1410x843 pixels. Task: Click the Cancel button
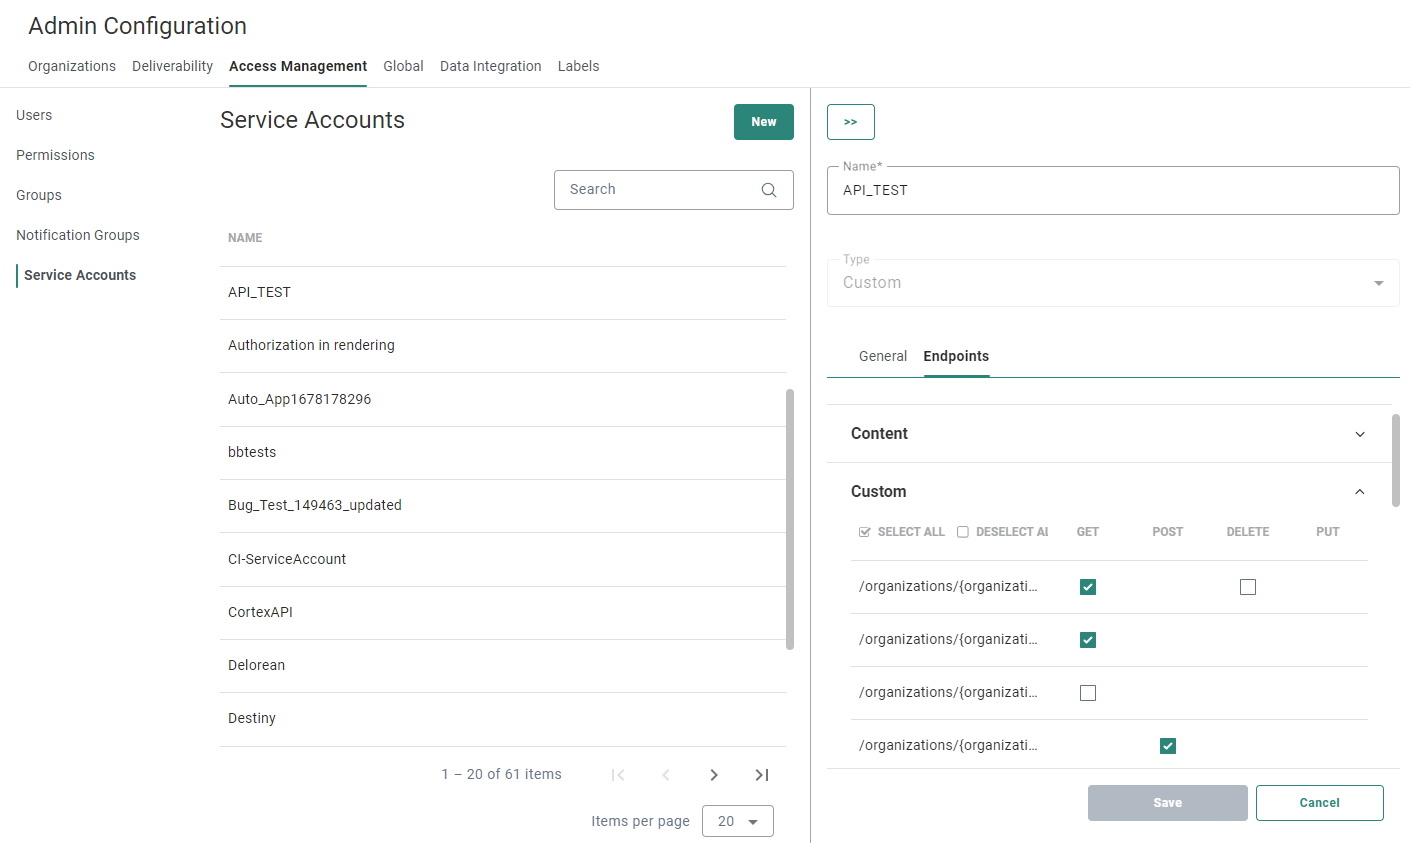pyautogui.click(x=1319, y=803)
